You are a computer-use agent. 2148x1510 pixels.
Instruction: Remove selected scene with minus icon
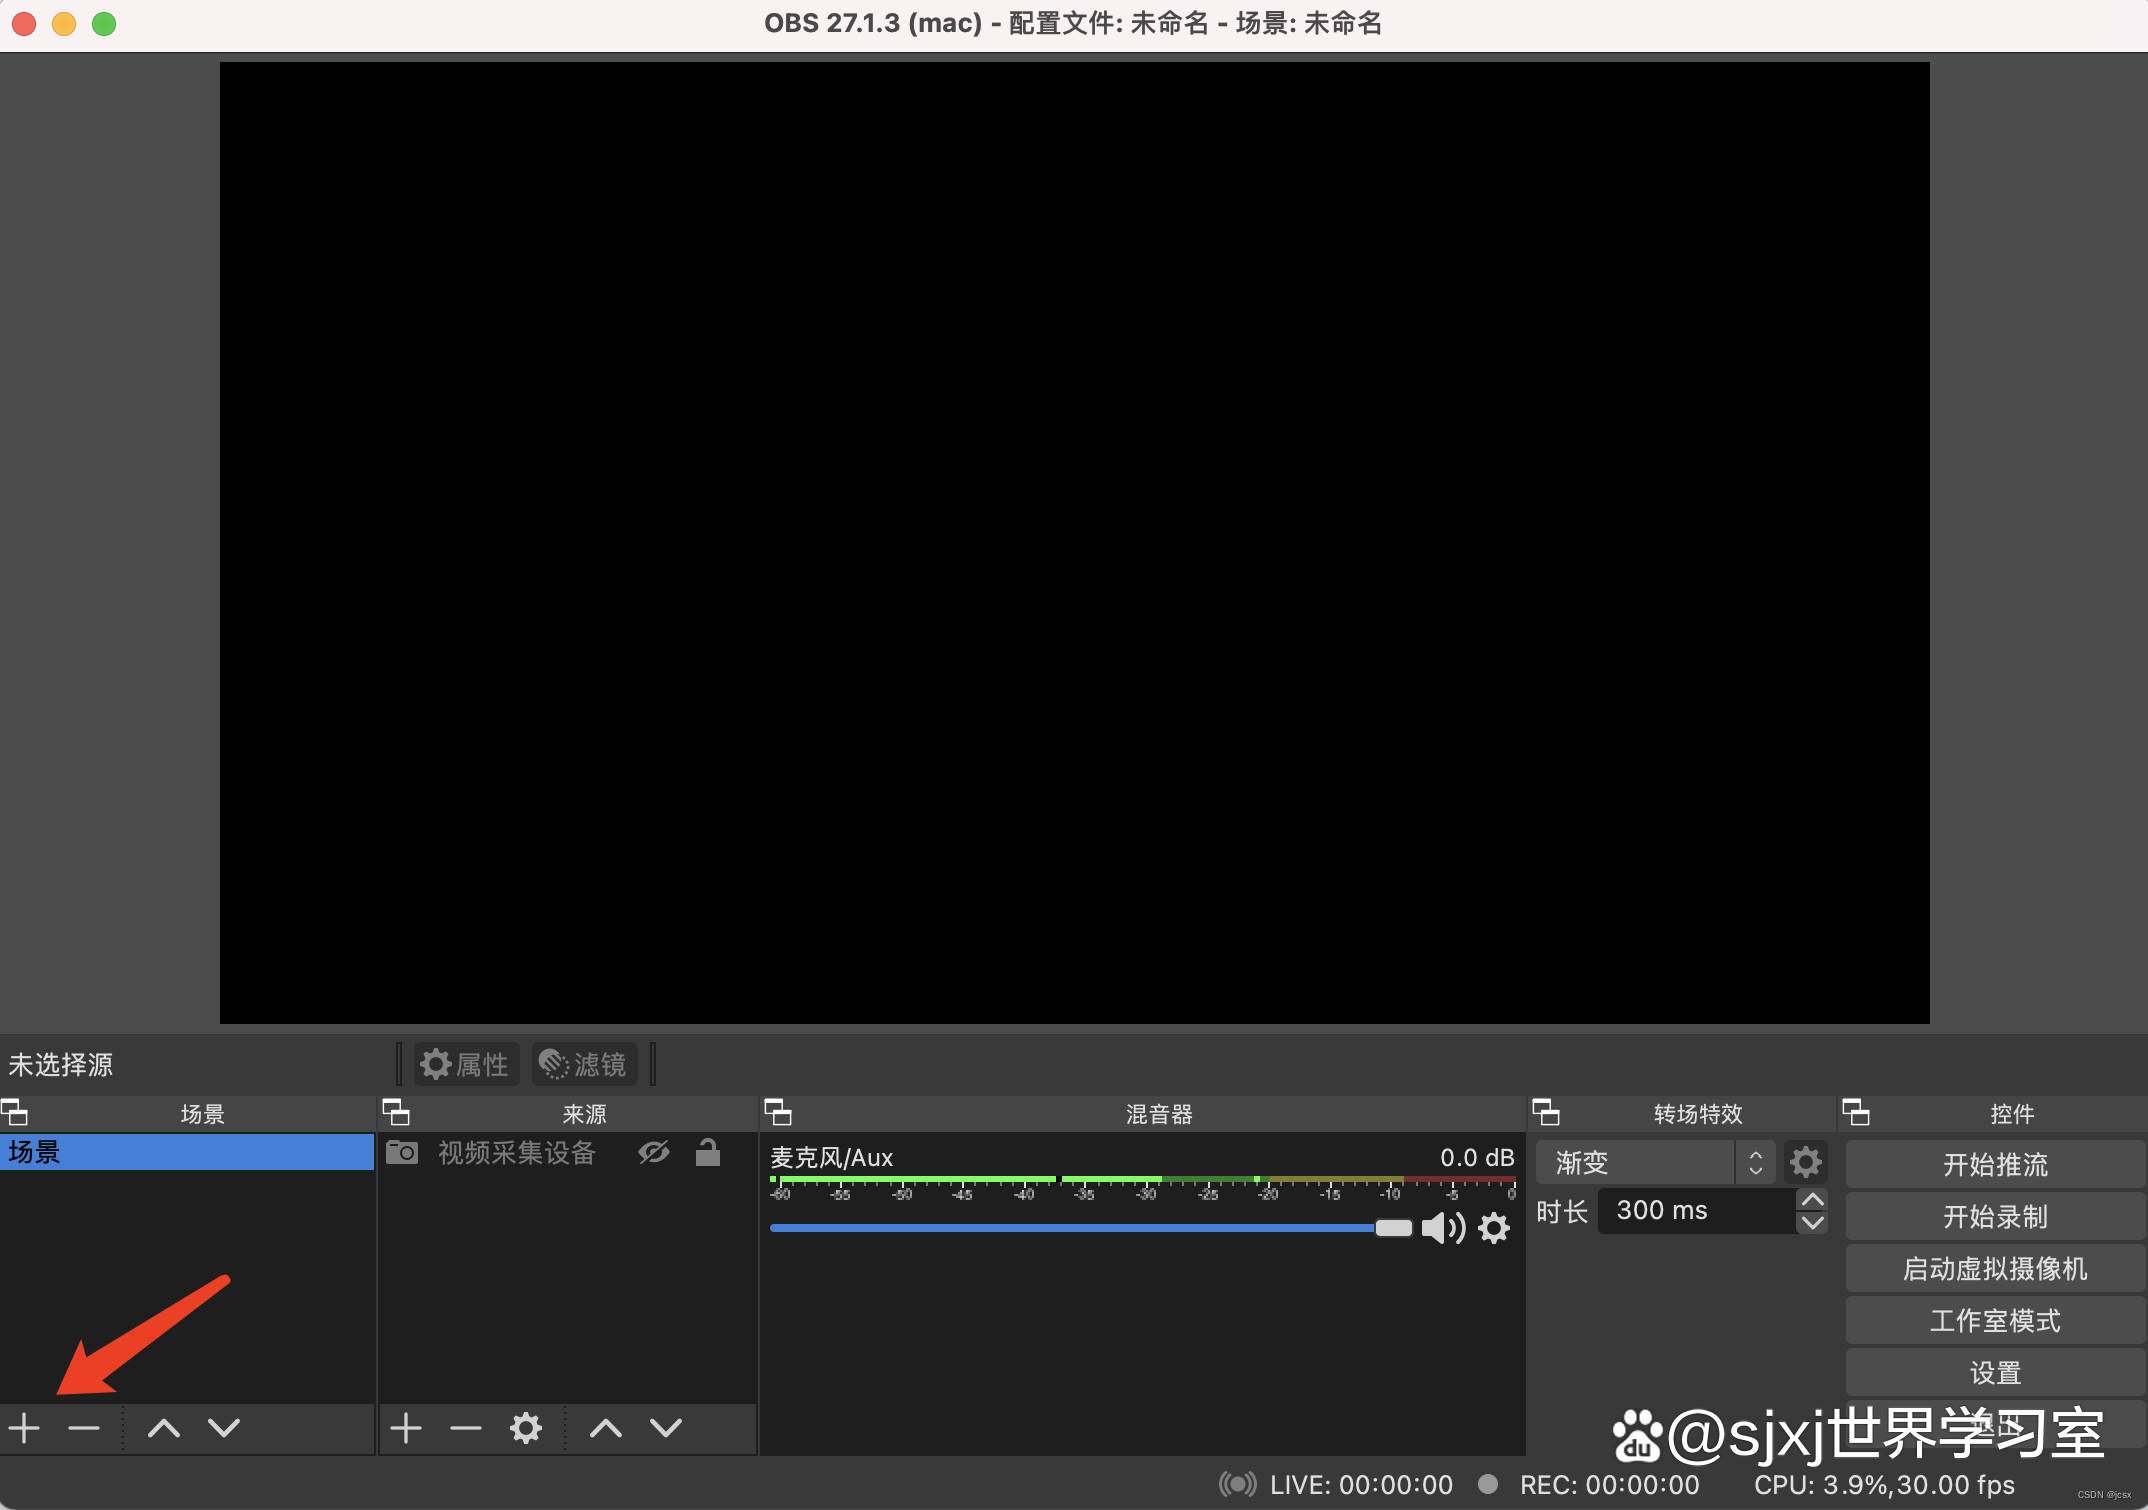pos(84,1428)
